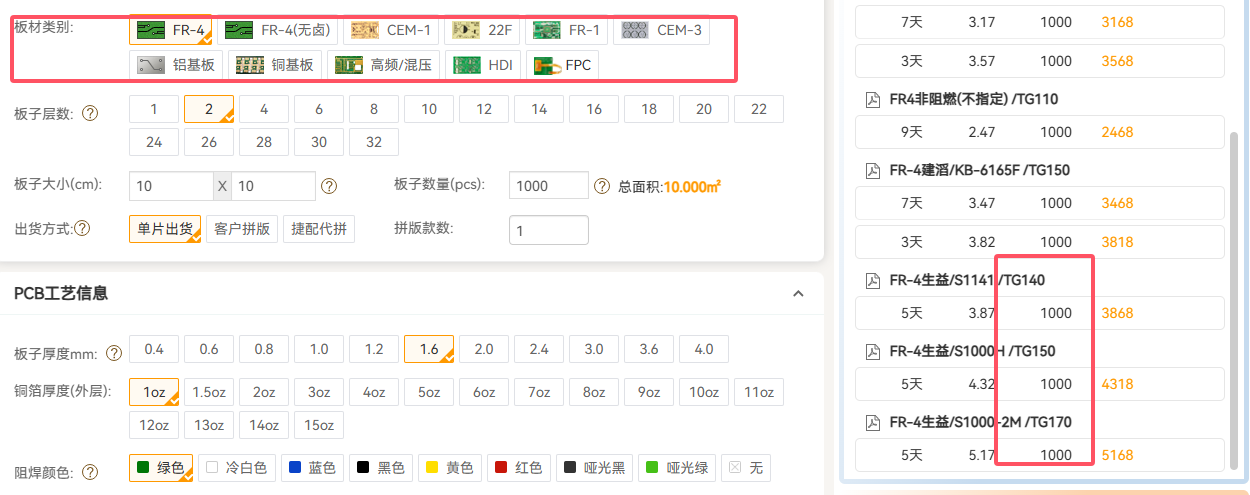The image size is (1250, 495).
Task: Choose the 铜基板 copper board material
Action: click(x=275, y=66)
